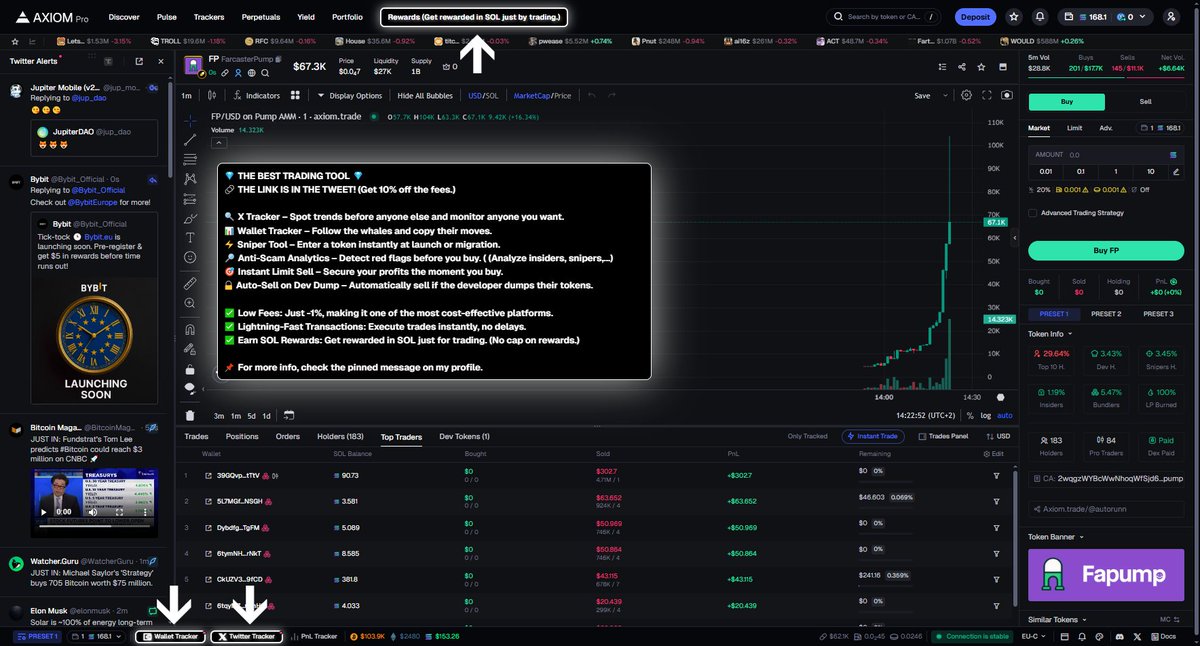Toggle the Trades Panel

tap(943, 436)
